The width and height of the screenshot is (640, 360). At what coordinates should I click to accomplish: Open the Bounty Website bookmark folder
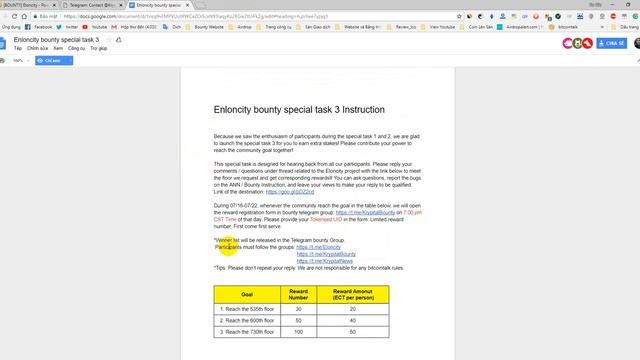(204, 27)
